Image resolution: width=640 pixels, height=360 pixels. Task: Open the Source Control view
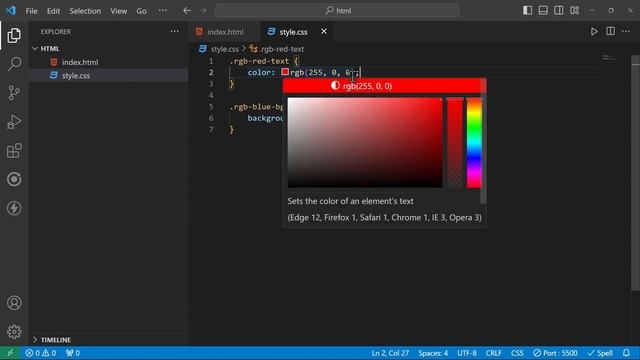click(14, 93)
